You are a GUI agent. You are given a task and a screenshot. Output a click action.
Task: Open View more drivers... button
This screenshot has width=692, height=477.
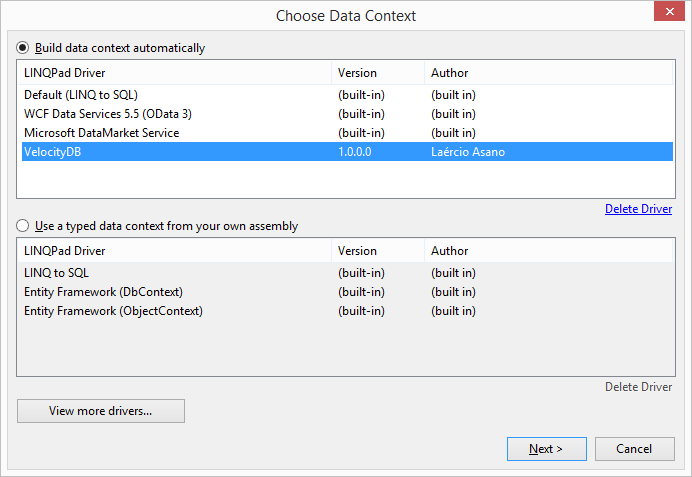click(x=101, y=411)
